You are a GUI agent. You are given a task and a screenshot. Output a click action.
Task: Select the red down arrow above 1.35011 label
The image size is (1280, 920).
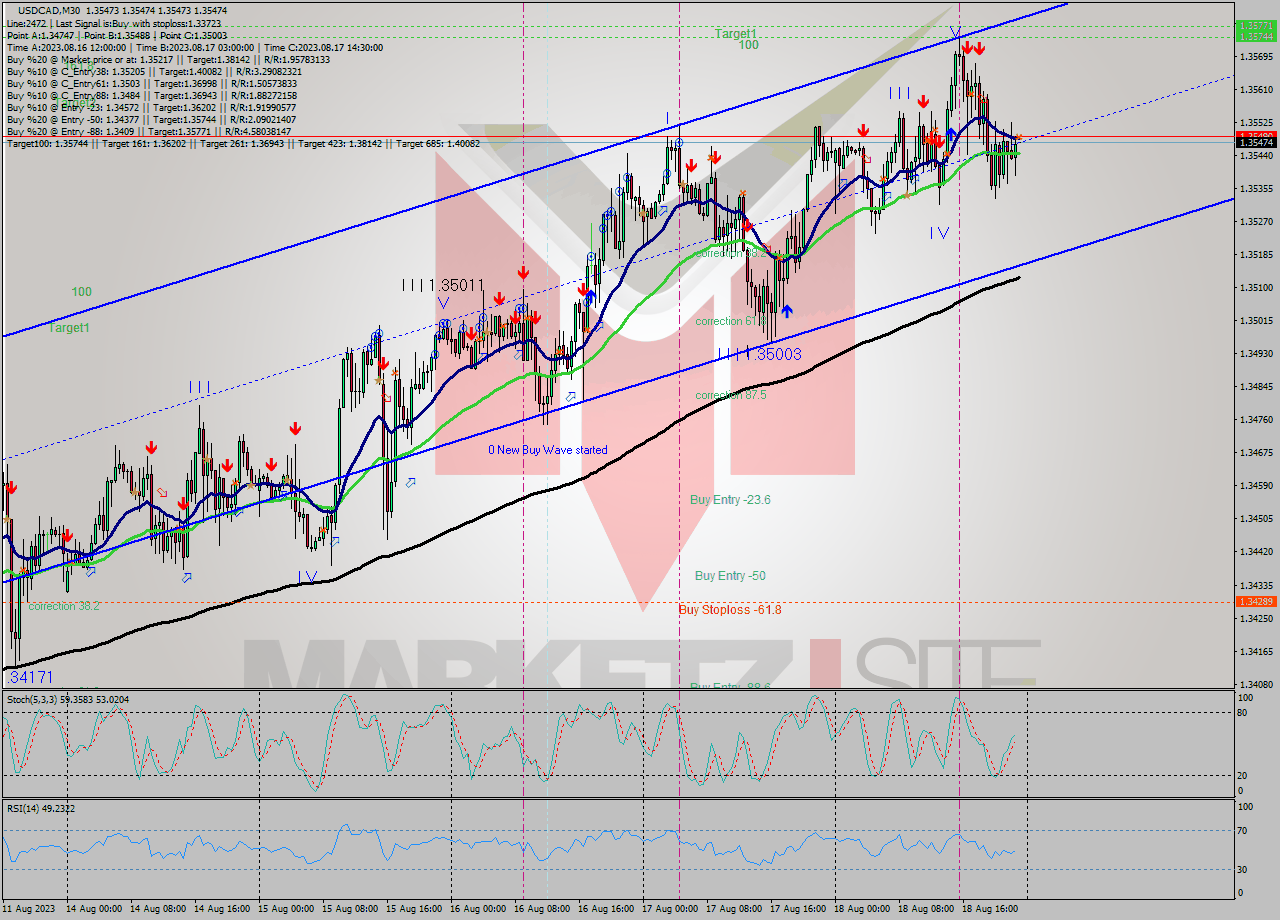pyautogui.click(x=522, y=271)
